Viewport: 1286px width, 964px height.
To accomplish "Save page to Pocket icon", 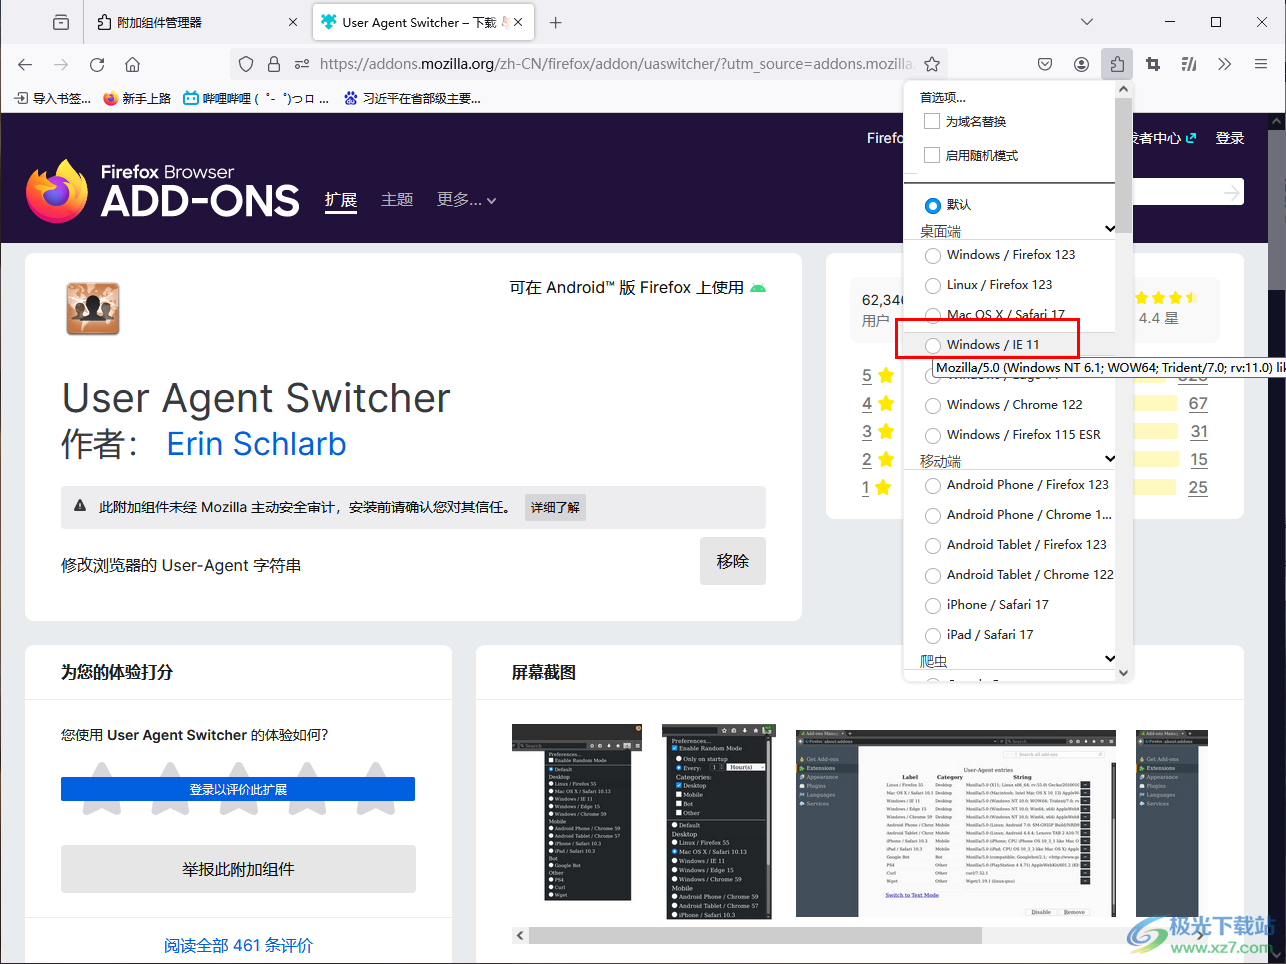I will (1045, 64).
